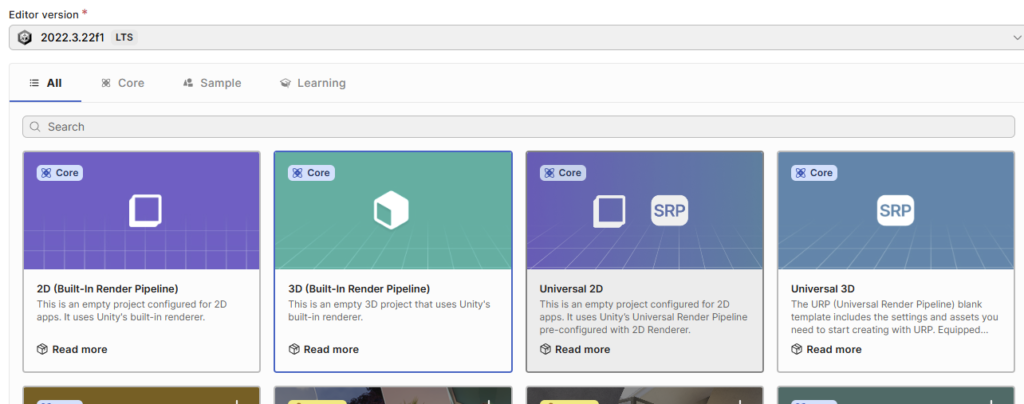Click the Core badge on the 2D Built-In card
Viewport: 1024px width, 404px height.
point(59,173)
